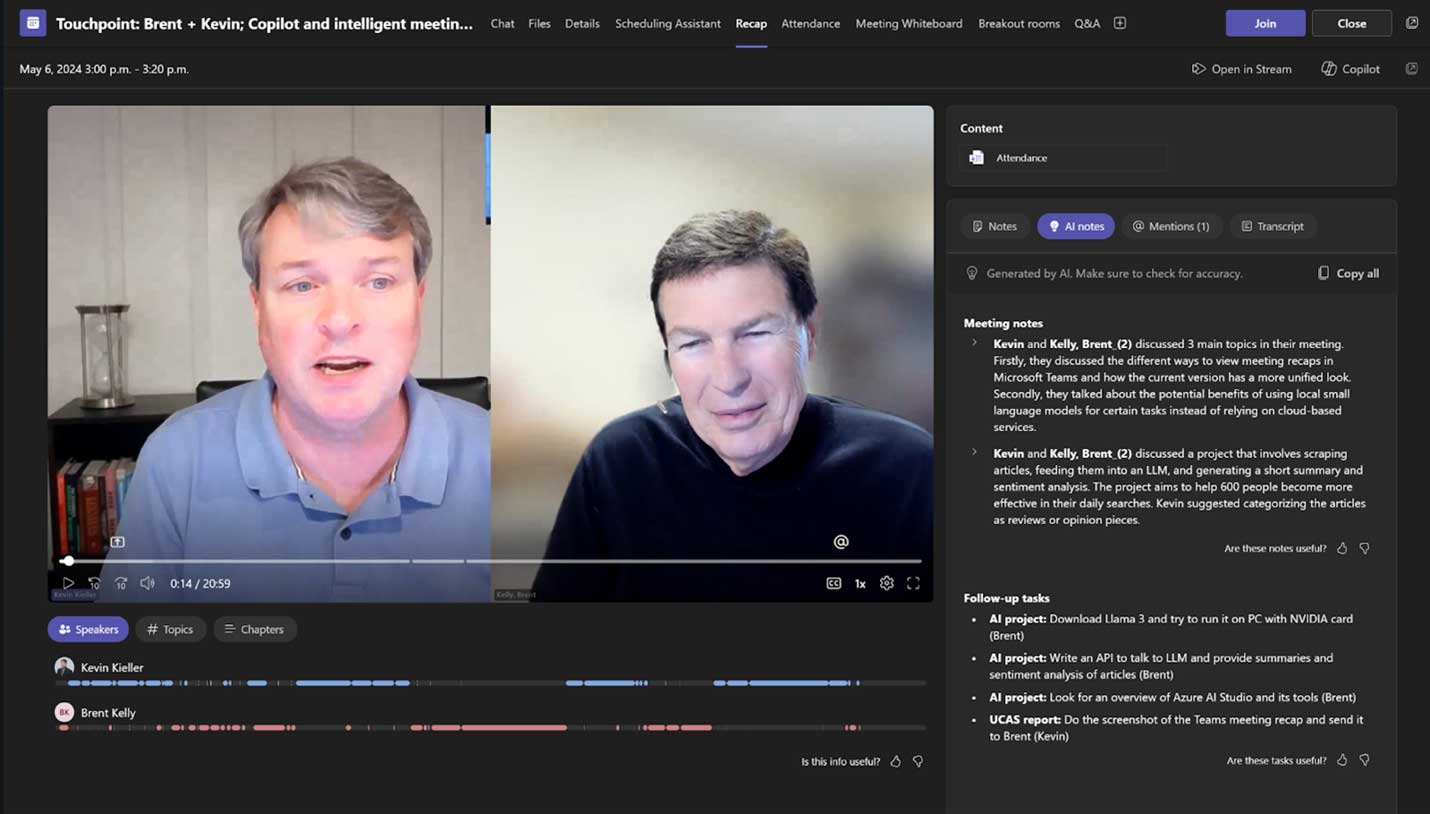1430x814 pixels.
Task: Toggle closed captions on video
Action: click(x=833, y=583)
